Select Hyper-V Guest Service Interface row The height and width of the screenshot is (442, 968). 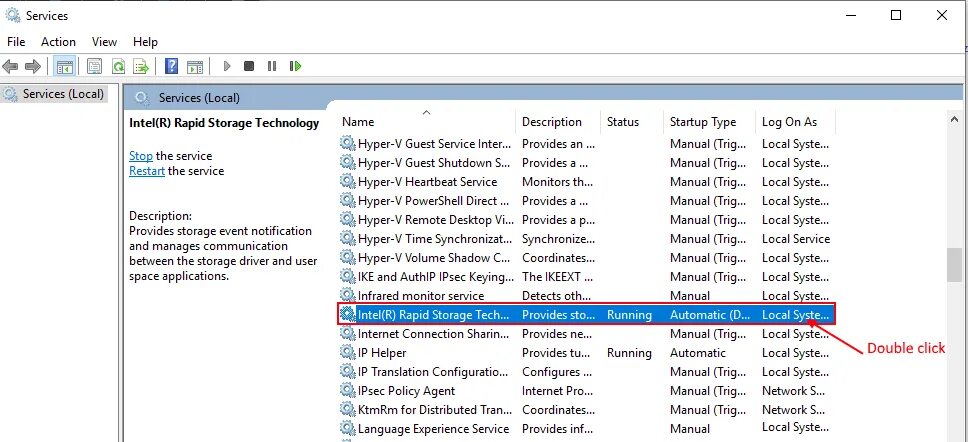(x=586, y=144)
